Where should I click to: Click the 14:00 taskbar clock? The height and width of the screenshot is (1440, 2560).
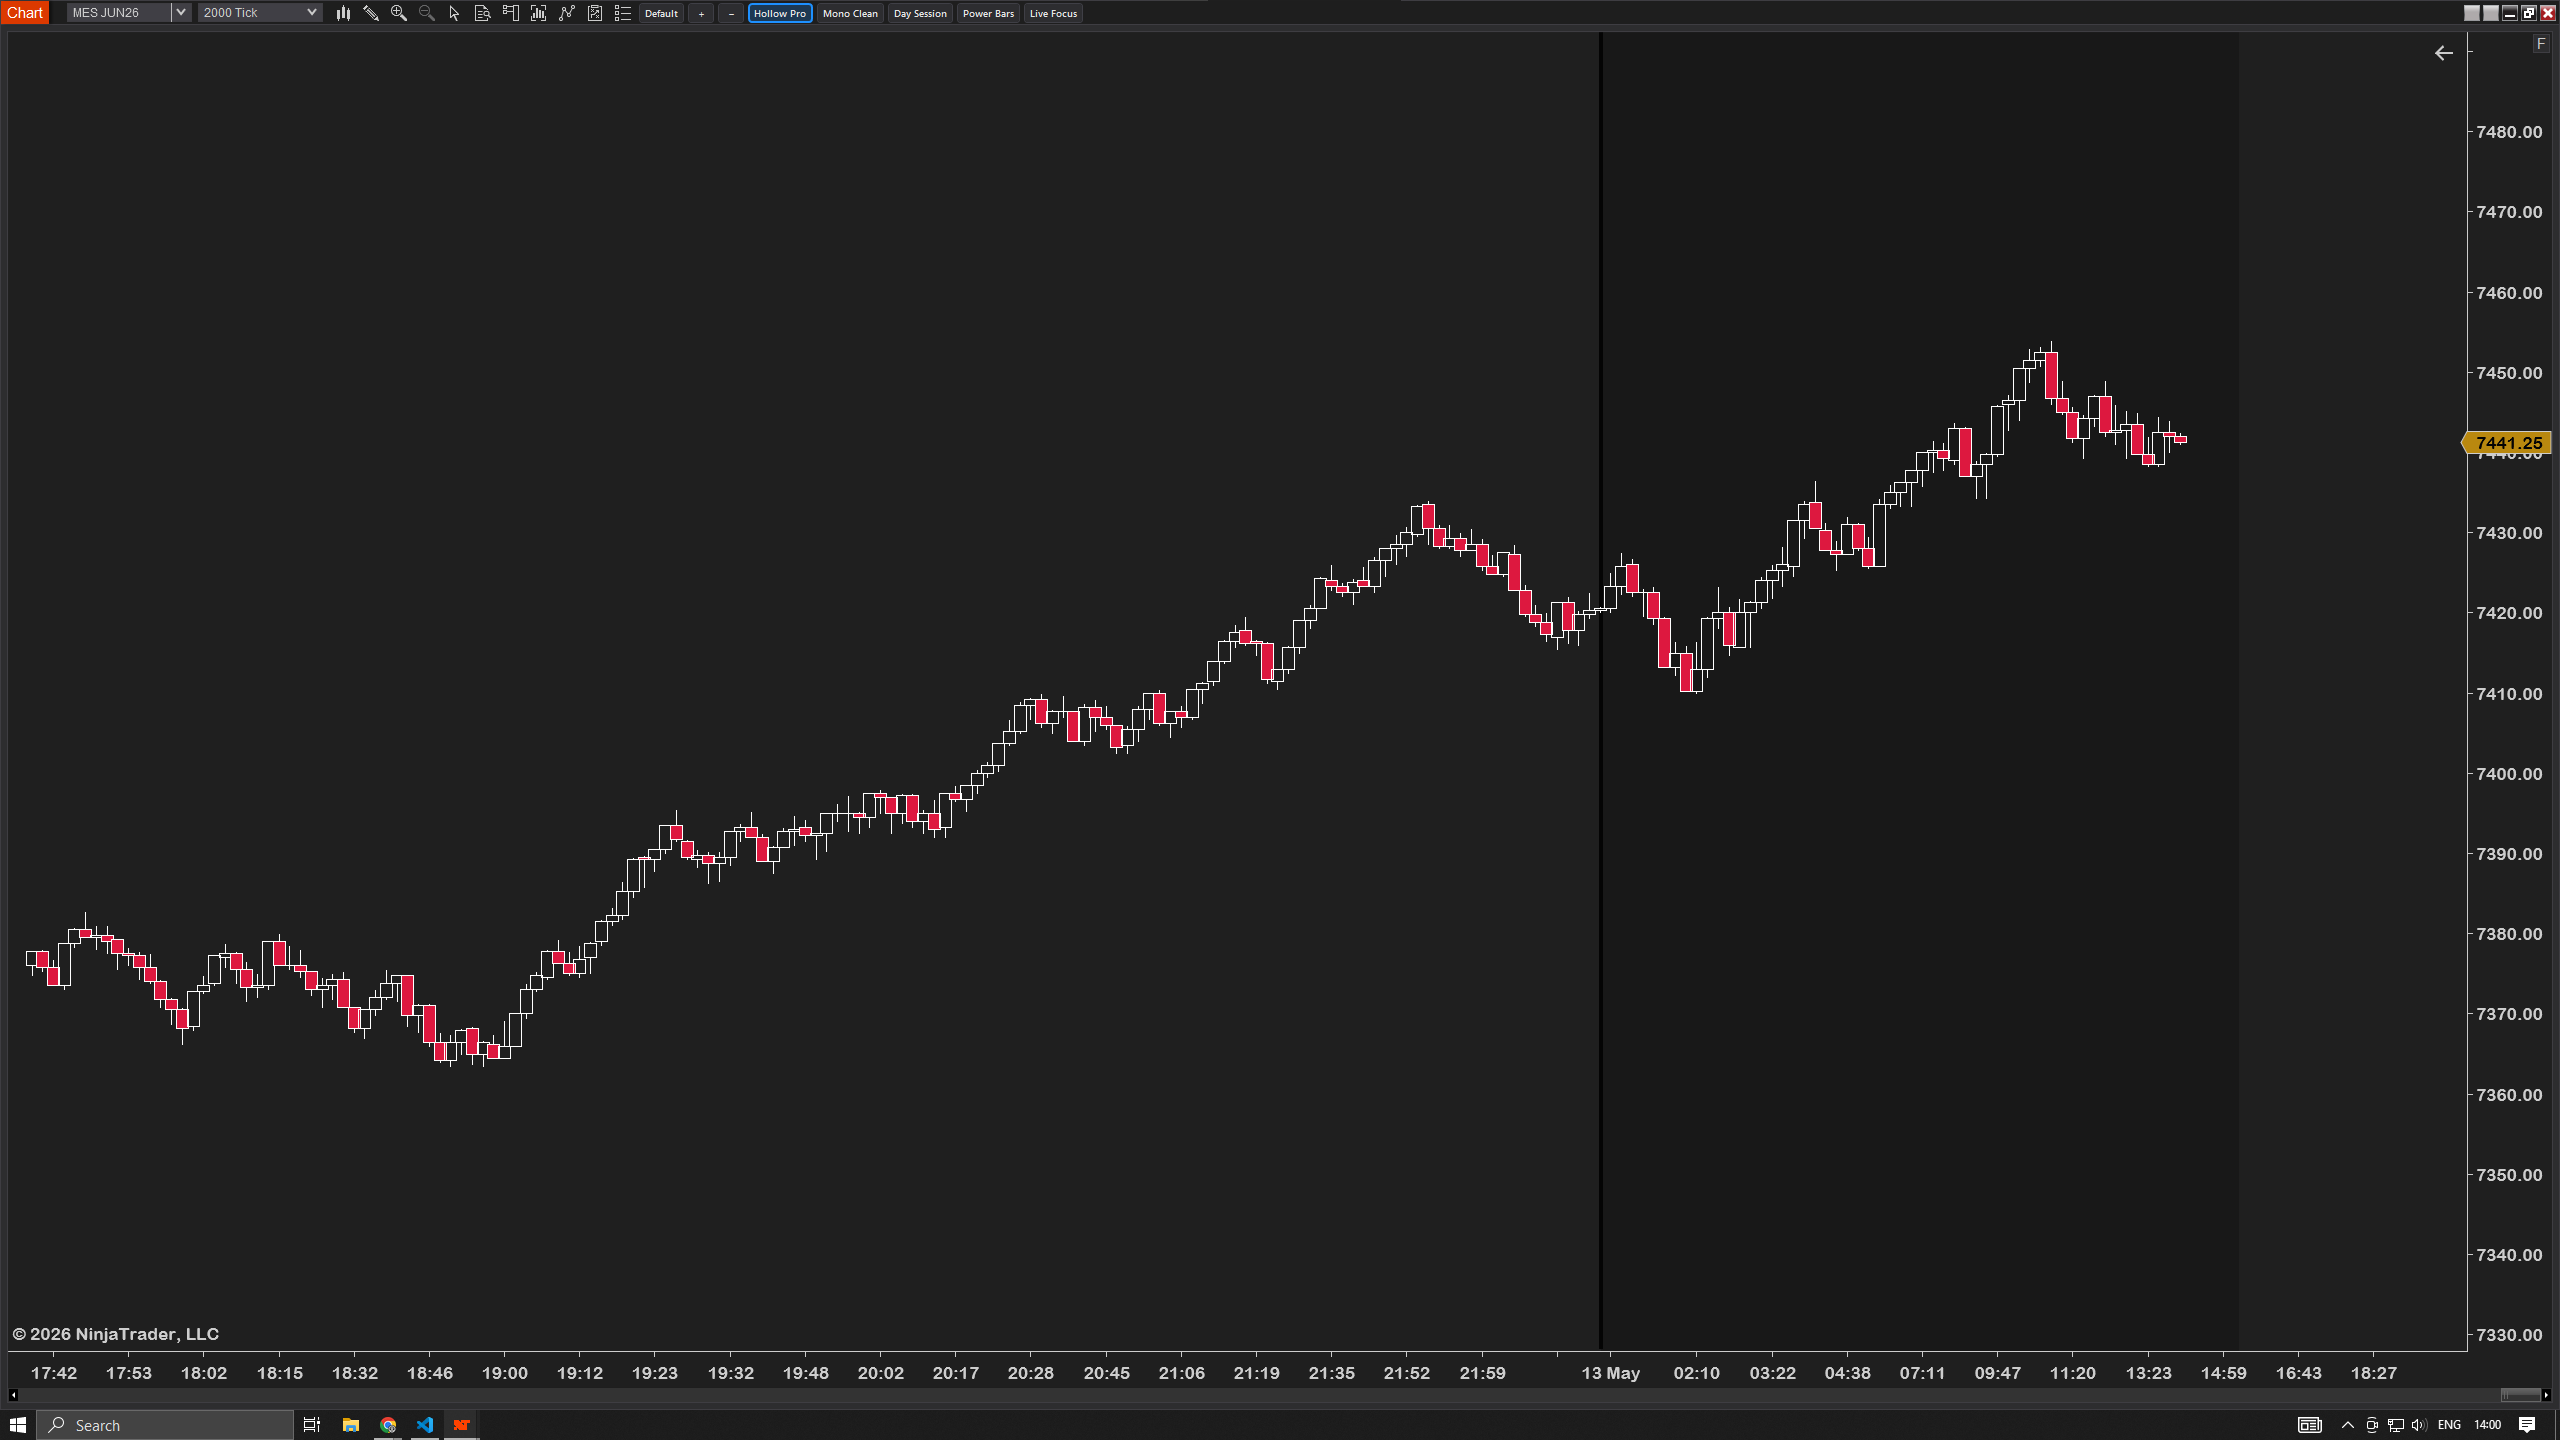pos(2488,1425)
